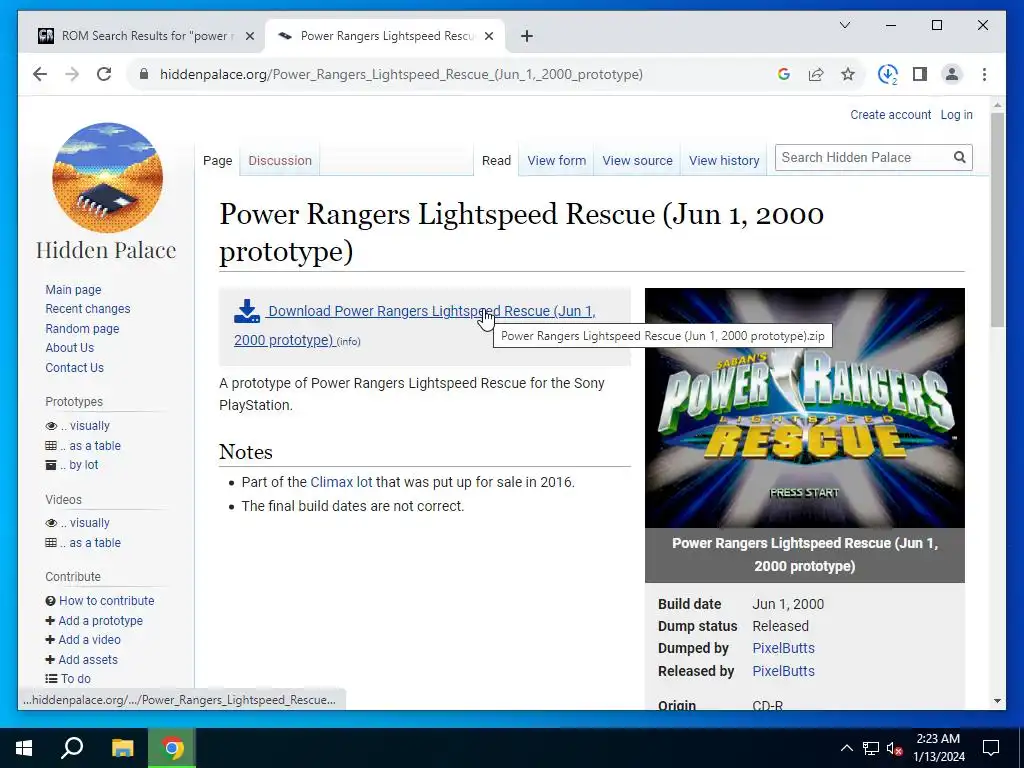Close the Power Rangers Lightspeed tab
1024x768 pixels.
point(489,36)
